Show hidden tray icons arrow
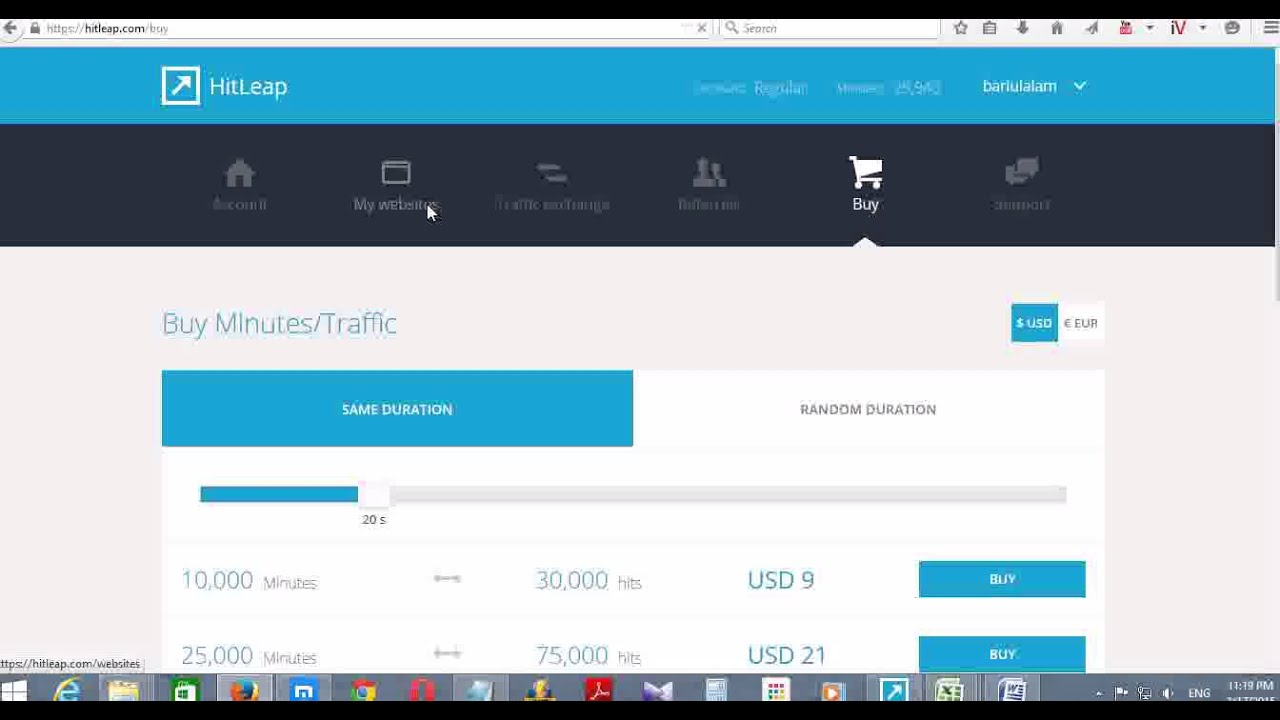This screenshot has width=1280, height=720. pyautogui.click(x=1099, y=693)
